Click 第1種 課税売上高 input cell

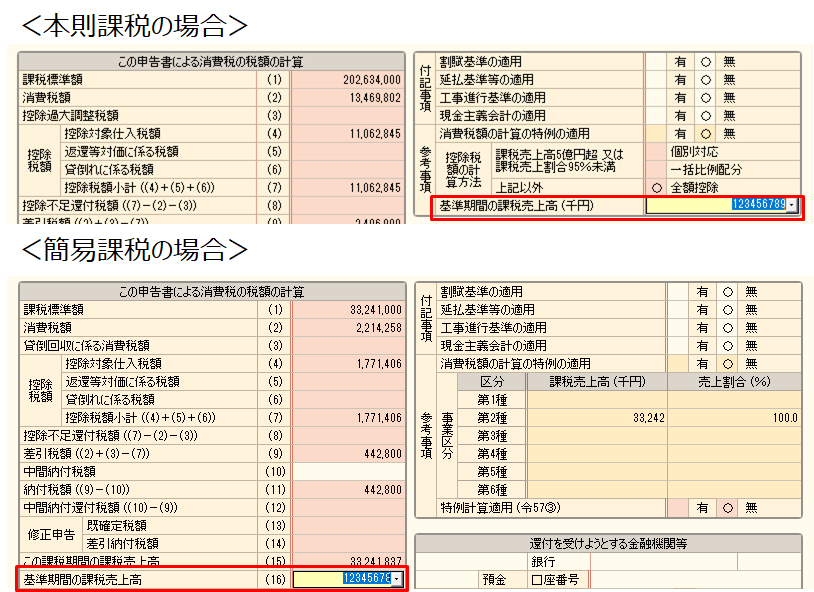point(596,399)
